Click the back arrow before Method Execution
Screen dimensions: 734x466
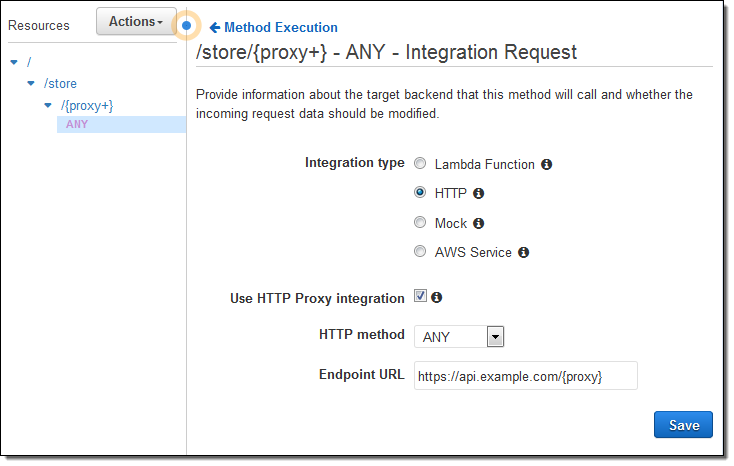[214, 28]
